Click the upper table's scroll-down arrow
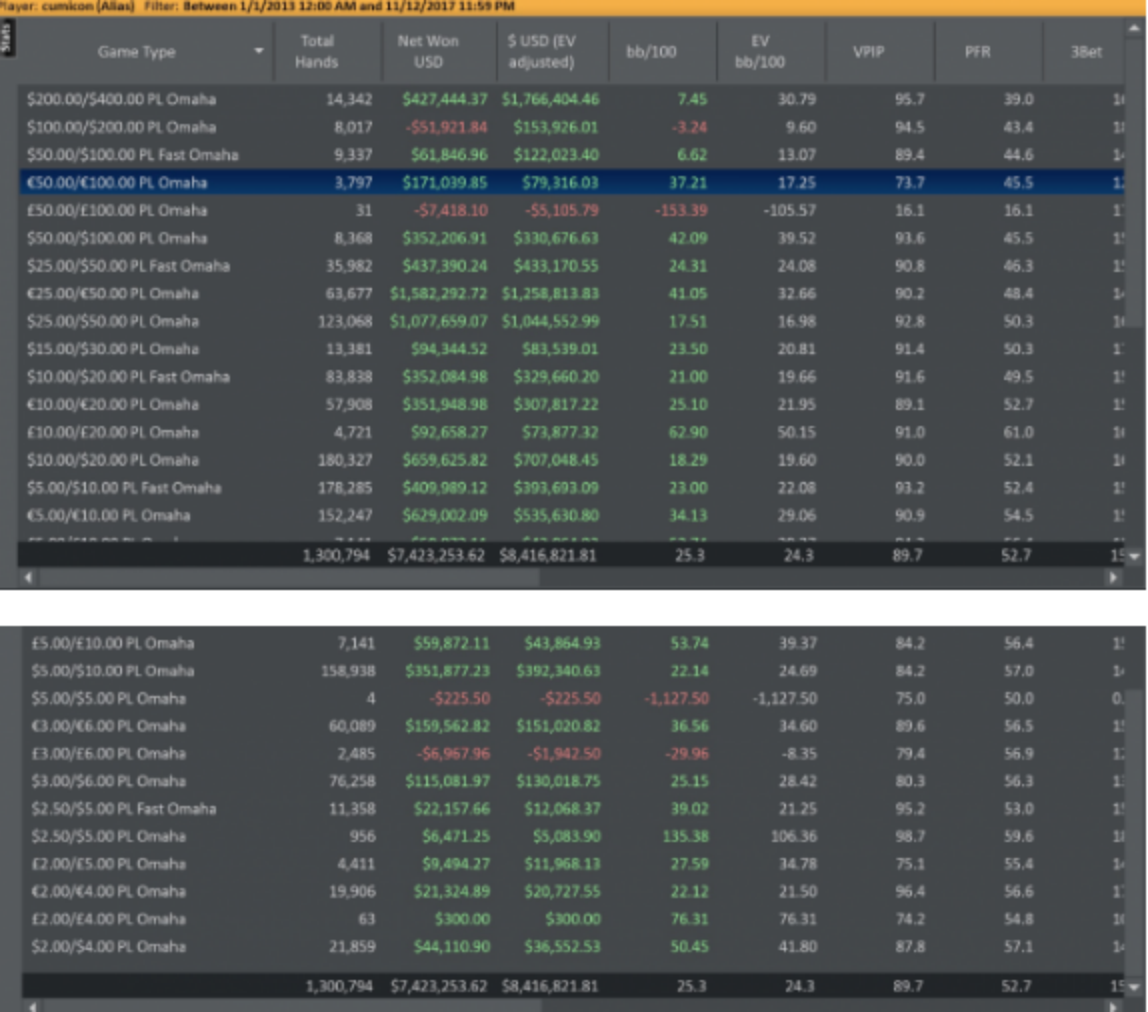The height and width of the screenshot is (1012, 1148). tap(1135, 556)
